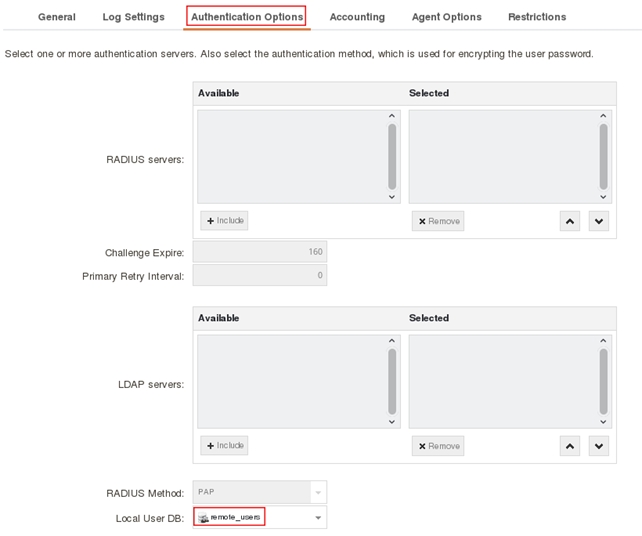Remove selected LDAP server

(x=437, y=446)
